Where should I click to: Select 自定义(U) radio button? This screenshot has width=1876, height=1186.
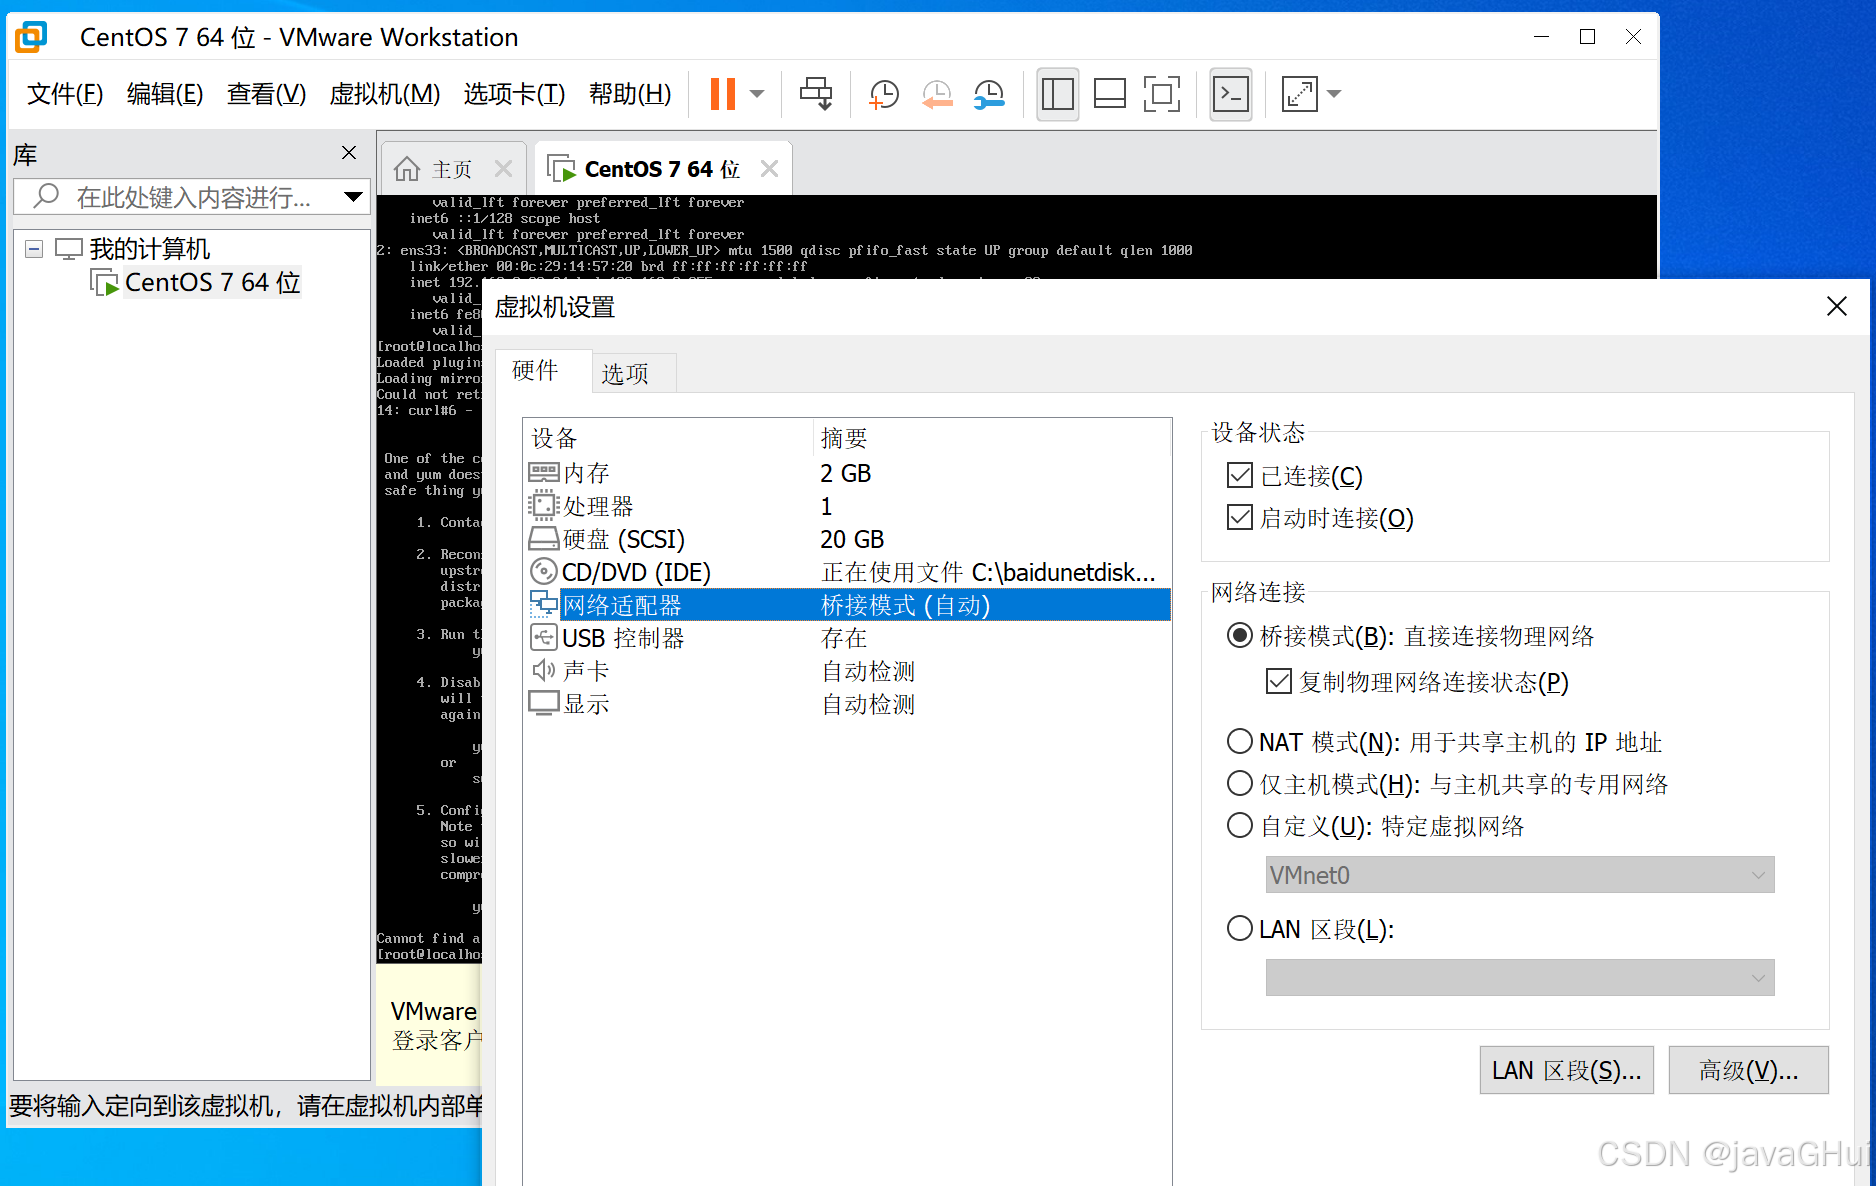coord(1240,825)
